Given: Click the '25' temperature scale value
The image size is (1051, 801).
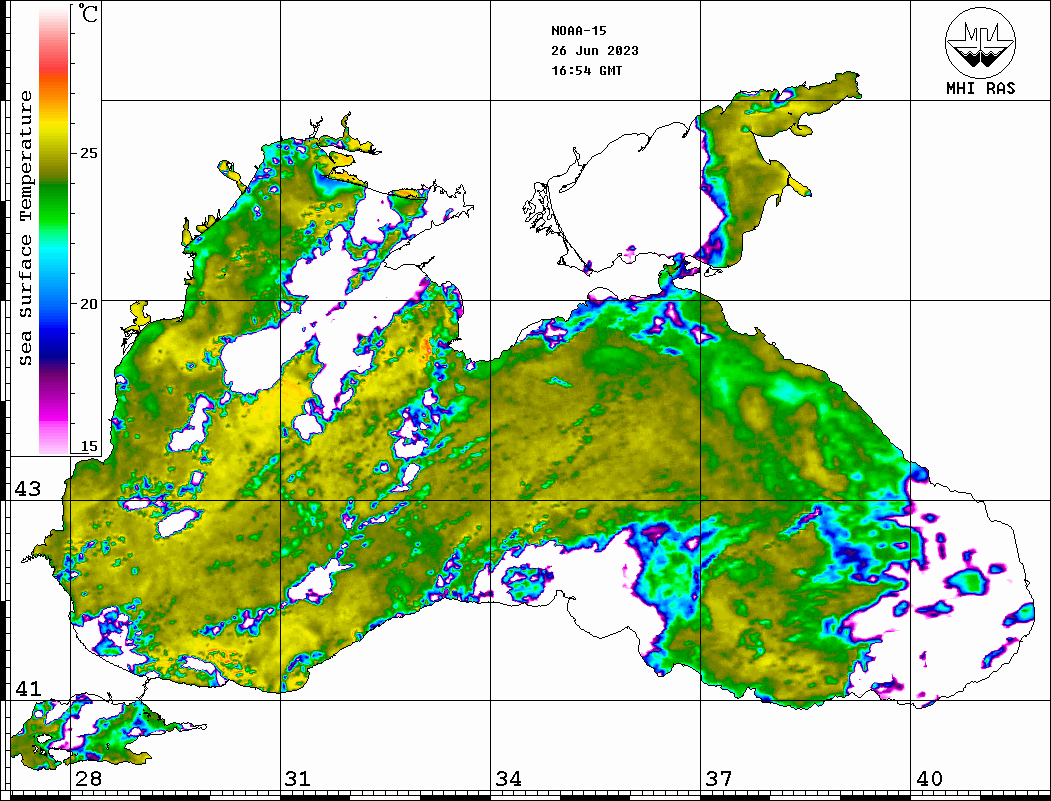Looking at the screenshot, I should 88,153.
